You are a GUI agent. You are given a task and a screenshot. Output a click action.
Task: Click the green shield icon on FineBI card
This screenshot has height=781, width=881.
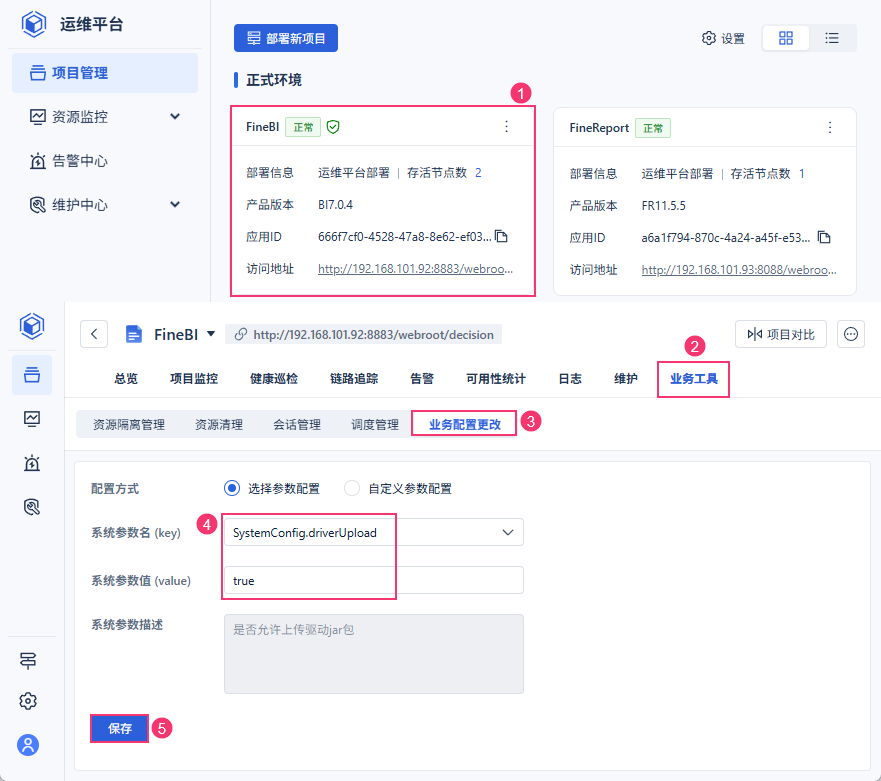pos(333,127)
